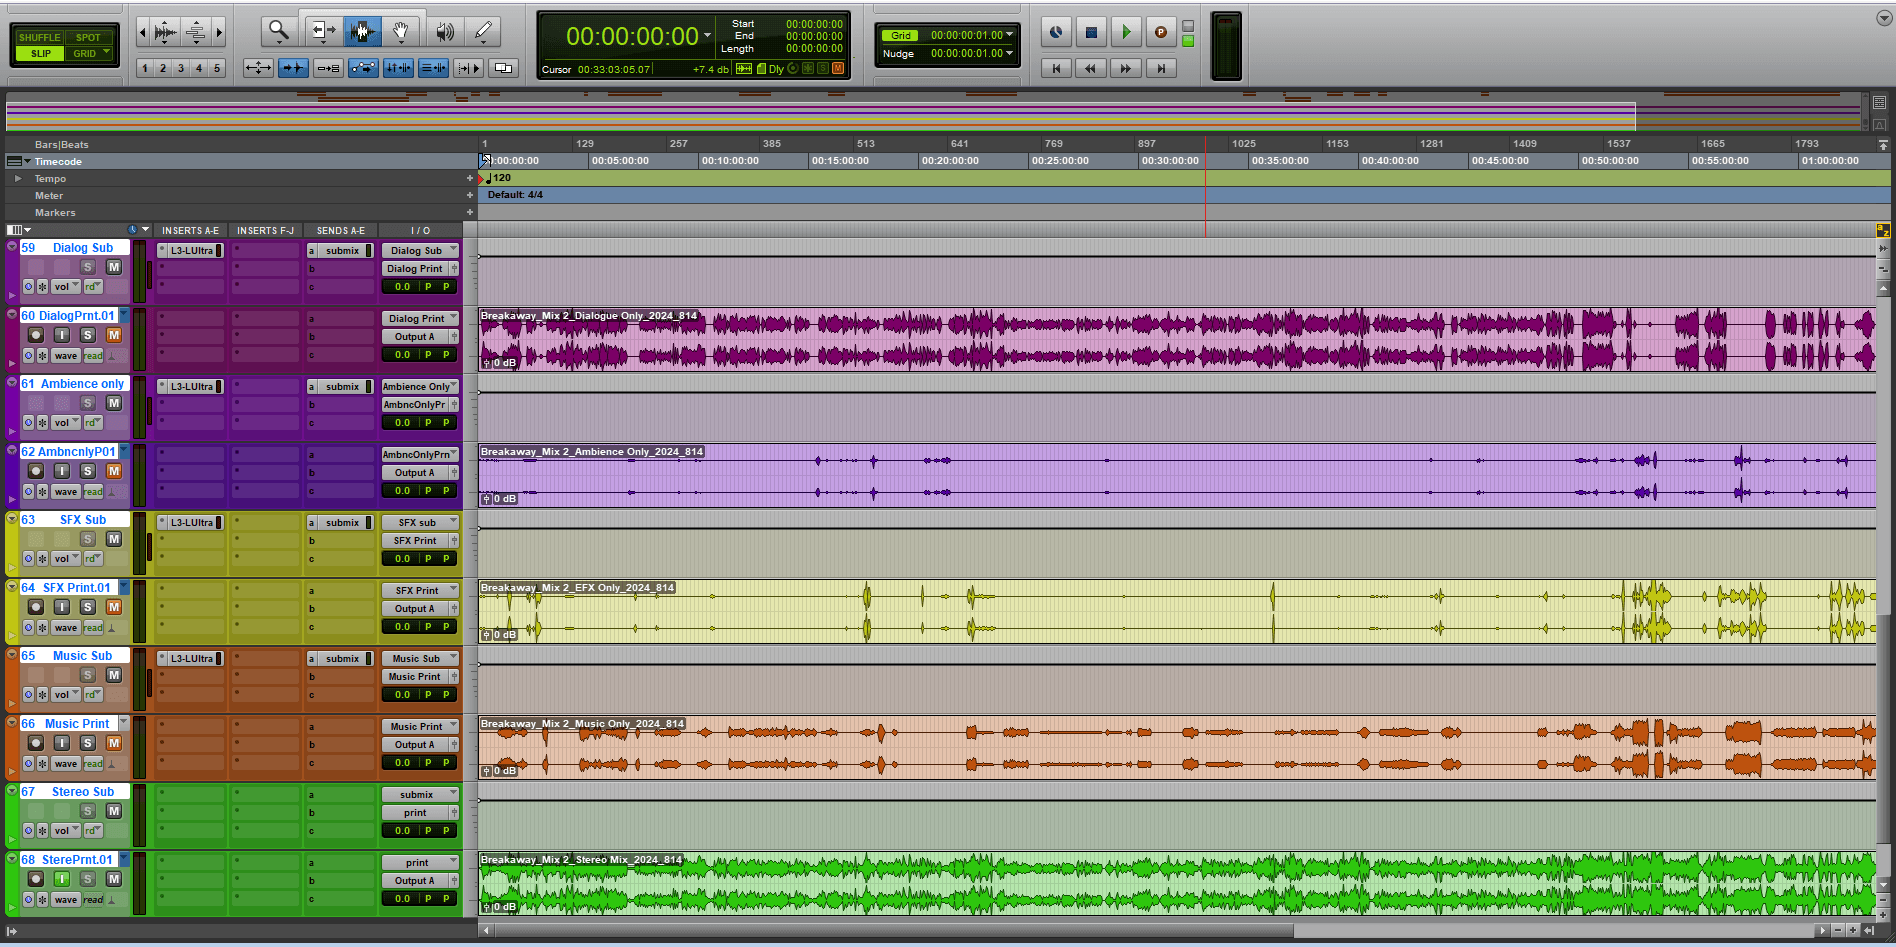Viewport: 1896px width, 947px height.
Task: Open main counter format dropdown
Action: (708, 36)
